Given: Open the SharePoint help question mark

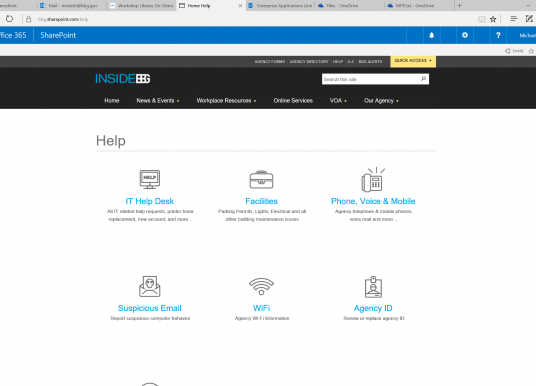Looking at the screenshot, I should coord(498,35).
